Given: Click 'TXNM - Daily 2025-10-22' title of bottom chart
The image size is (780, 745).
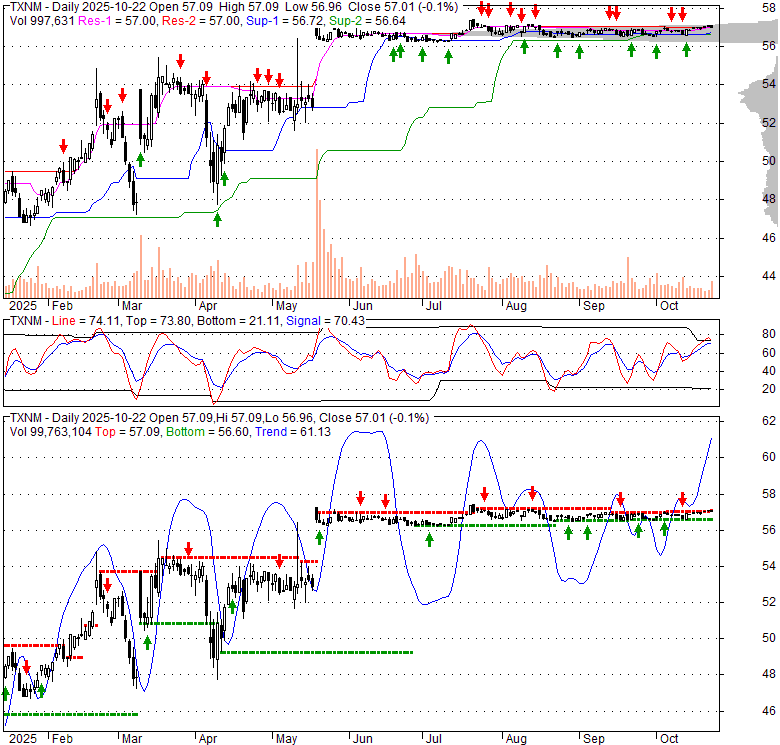Looking at the screenshot, I should click(x=78, y=418).
